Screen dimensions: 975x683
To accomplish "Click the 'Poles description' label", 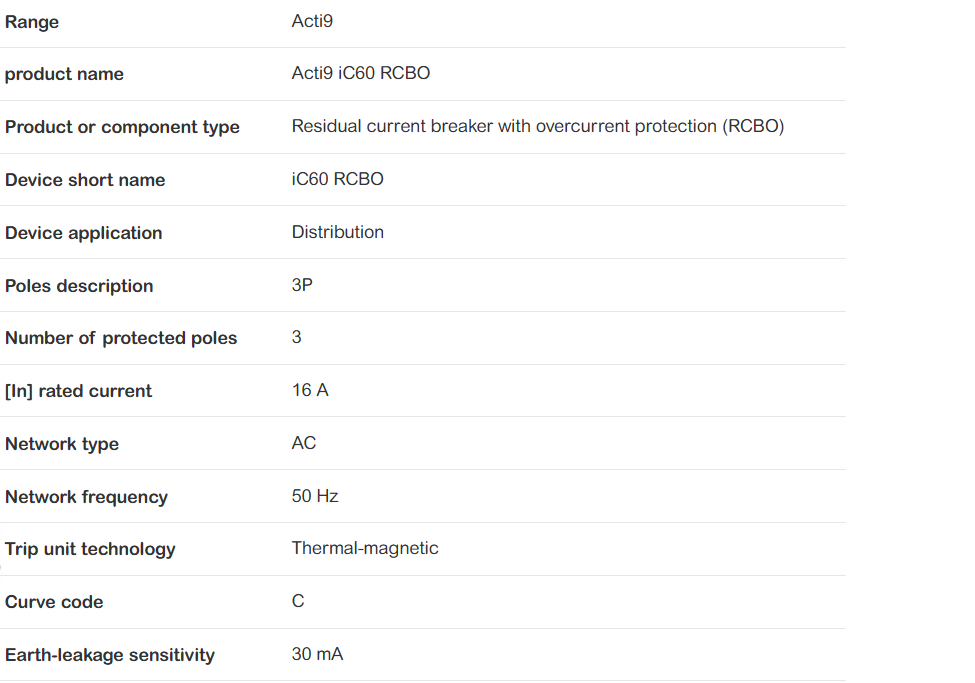I will [x=79, y=287].
